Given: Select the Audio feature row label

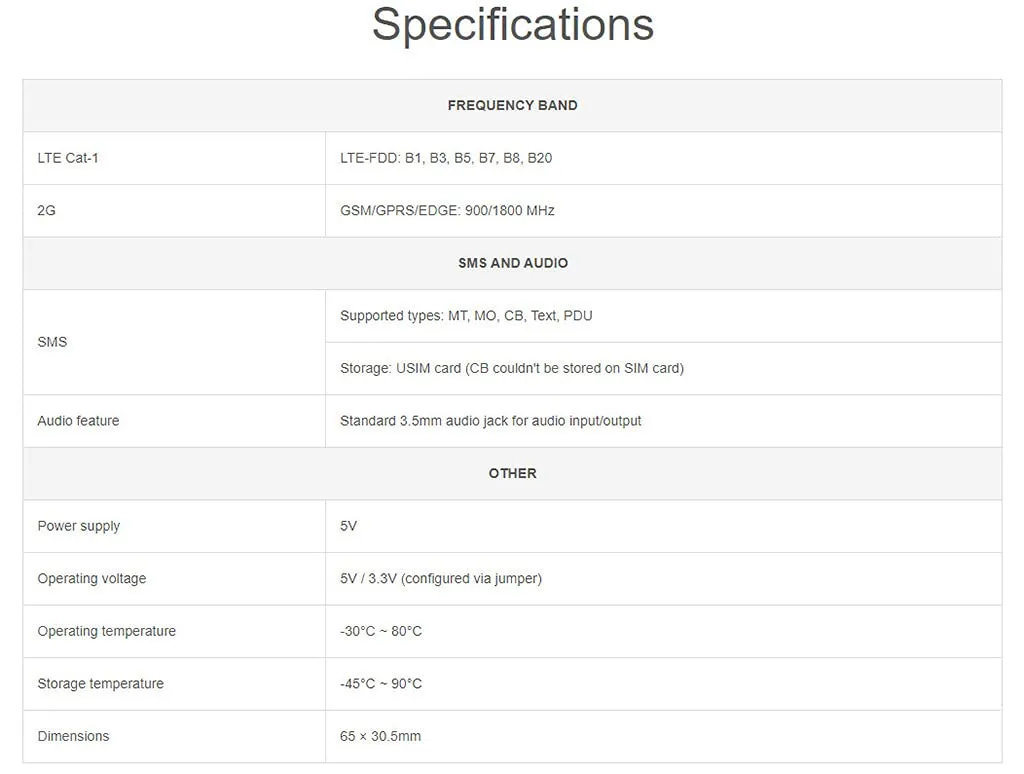Looking at the screenshot, I should pos(78,421).
